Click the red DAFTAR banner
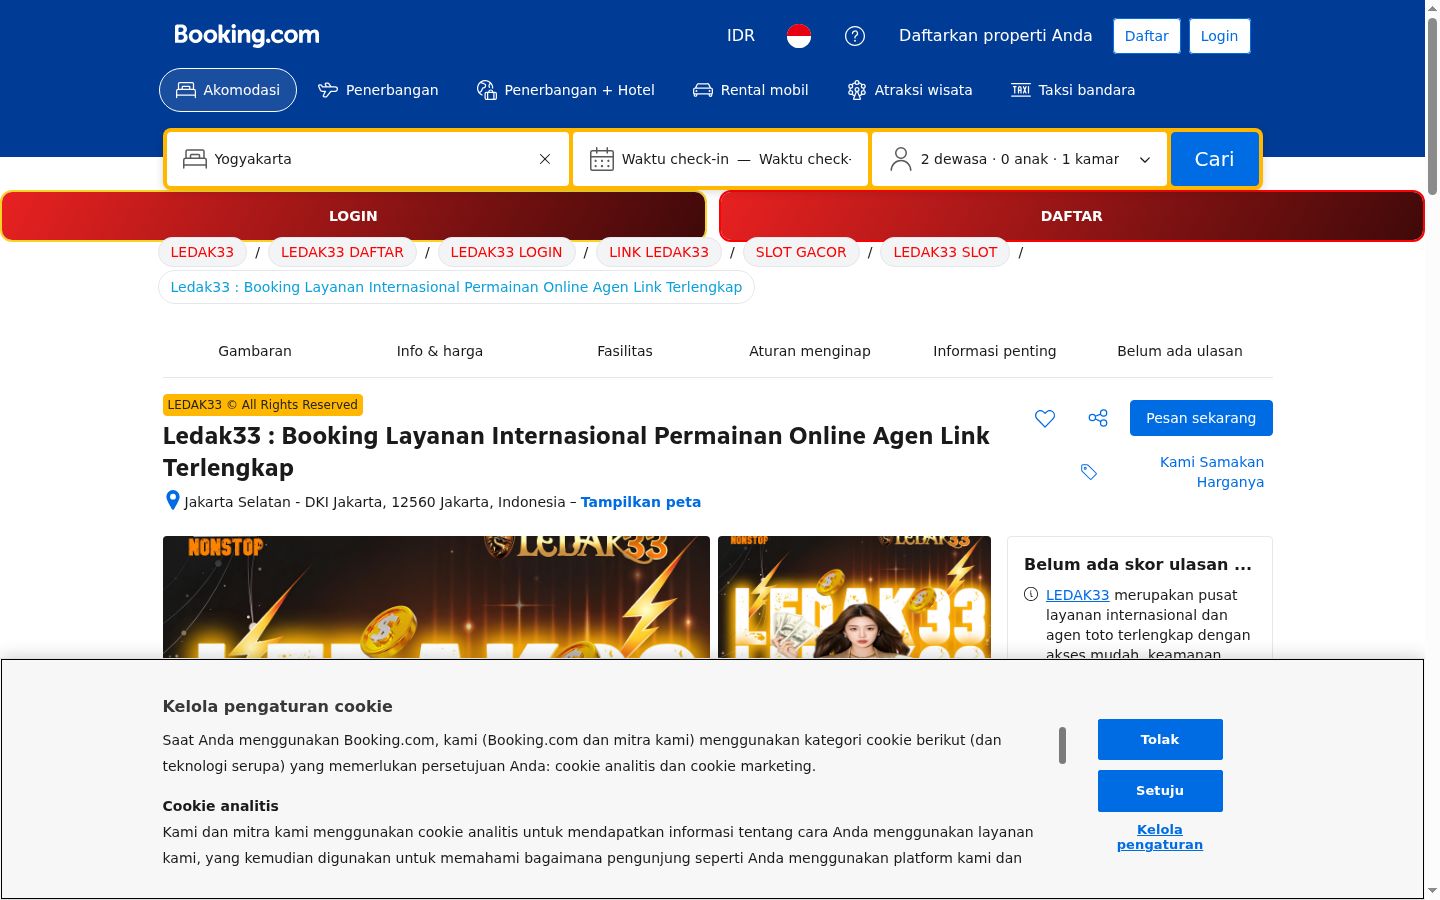Viewport: 1440px width, 900px height. tap(1071, 216)
